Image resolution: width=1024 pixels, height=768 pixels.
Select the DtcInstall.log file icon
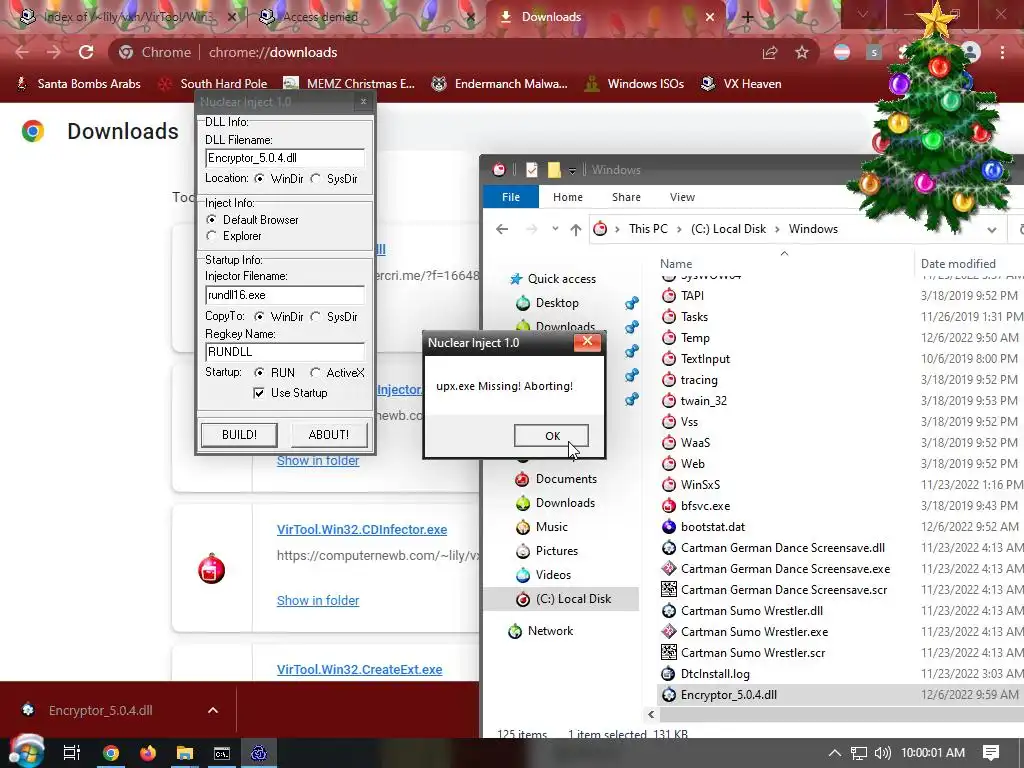pos(669,673)
